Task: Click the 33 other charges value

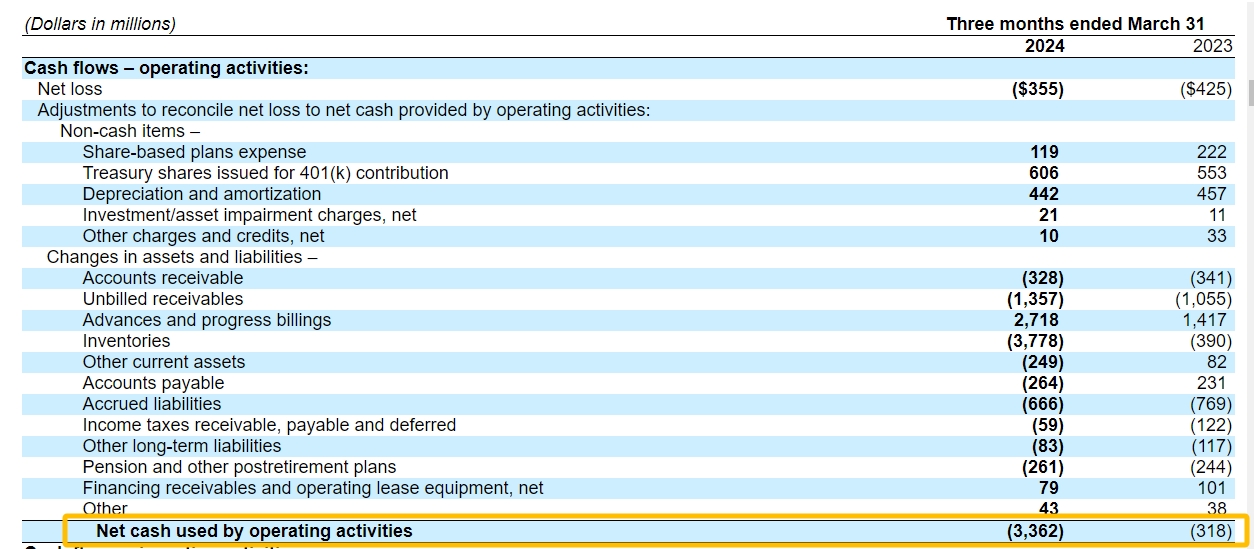Action: (1217, 236)
